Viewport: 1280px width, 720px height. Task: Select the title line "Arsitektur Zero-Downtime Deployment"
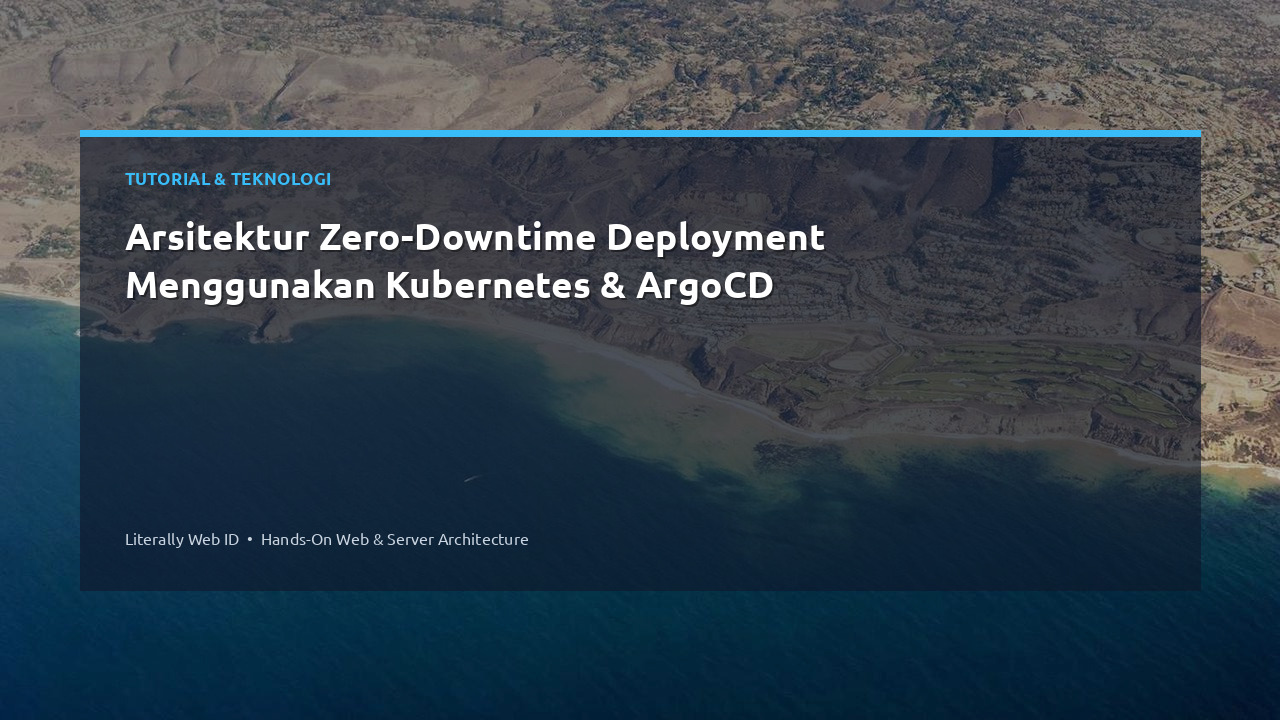tap(475, 238)
